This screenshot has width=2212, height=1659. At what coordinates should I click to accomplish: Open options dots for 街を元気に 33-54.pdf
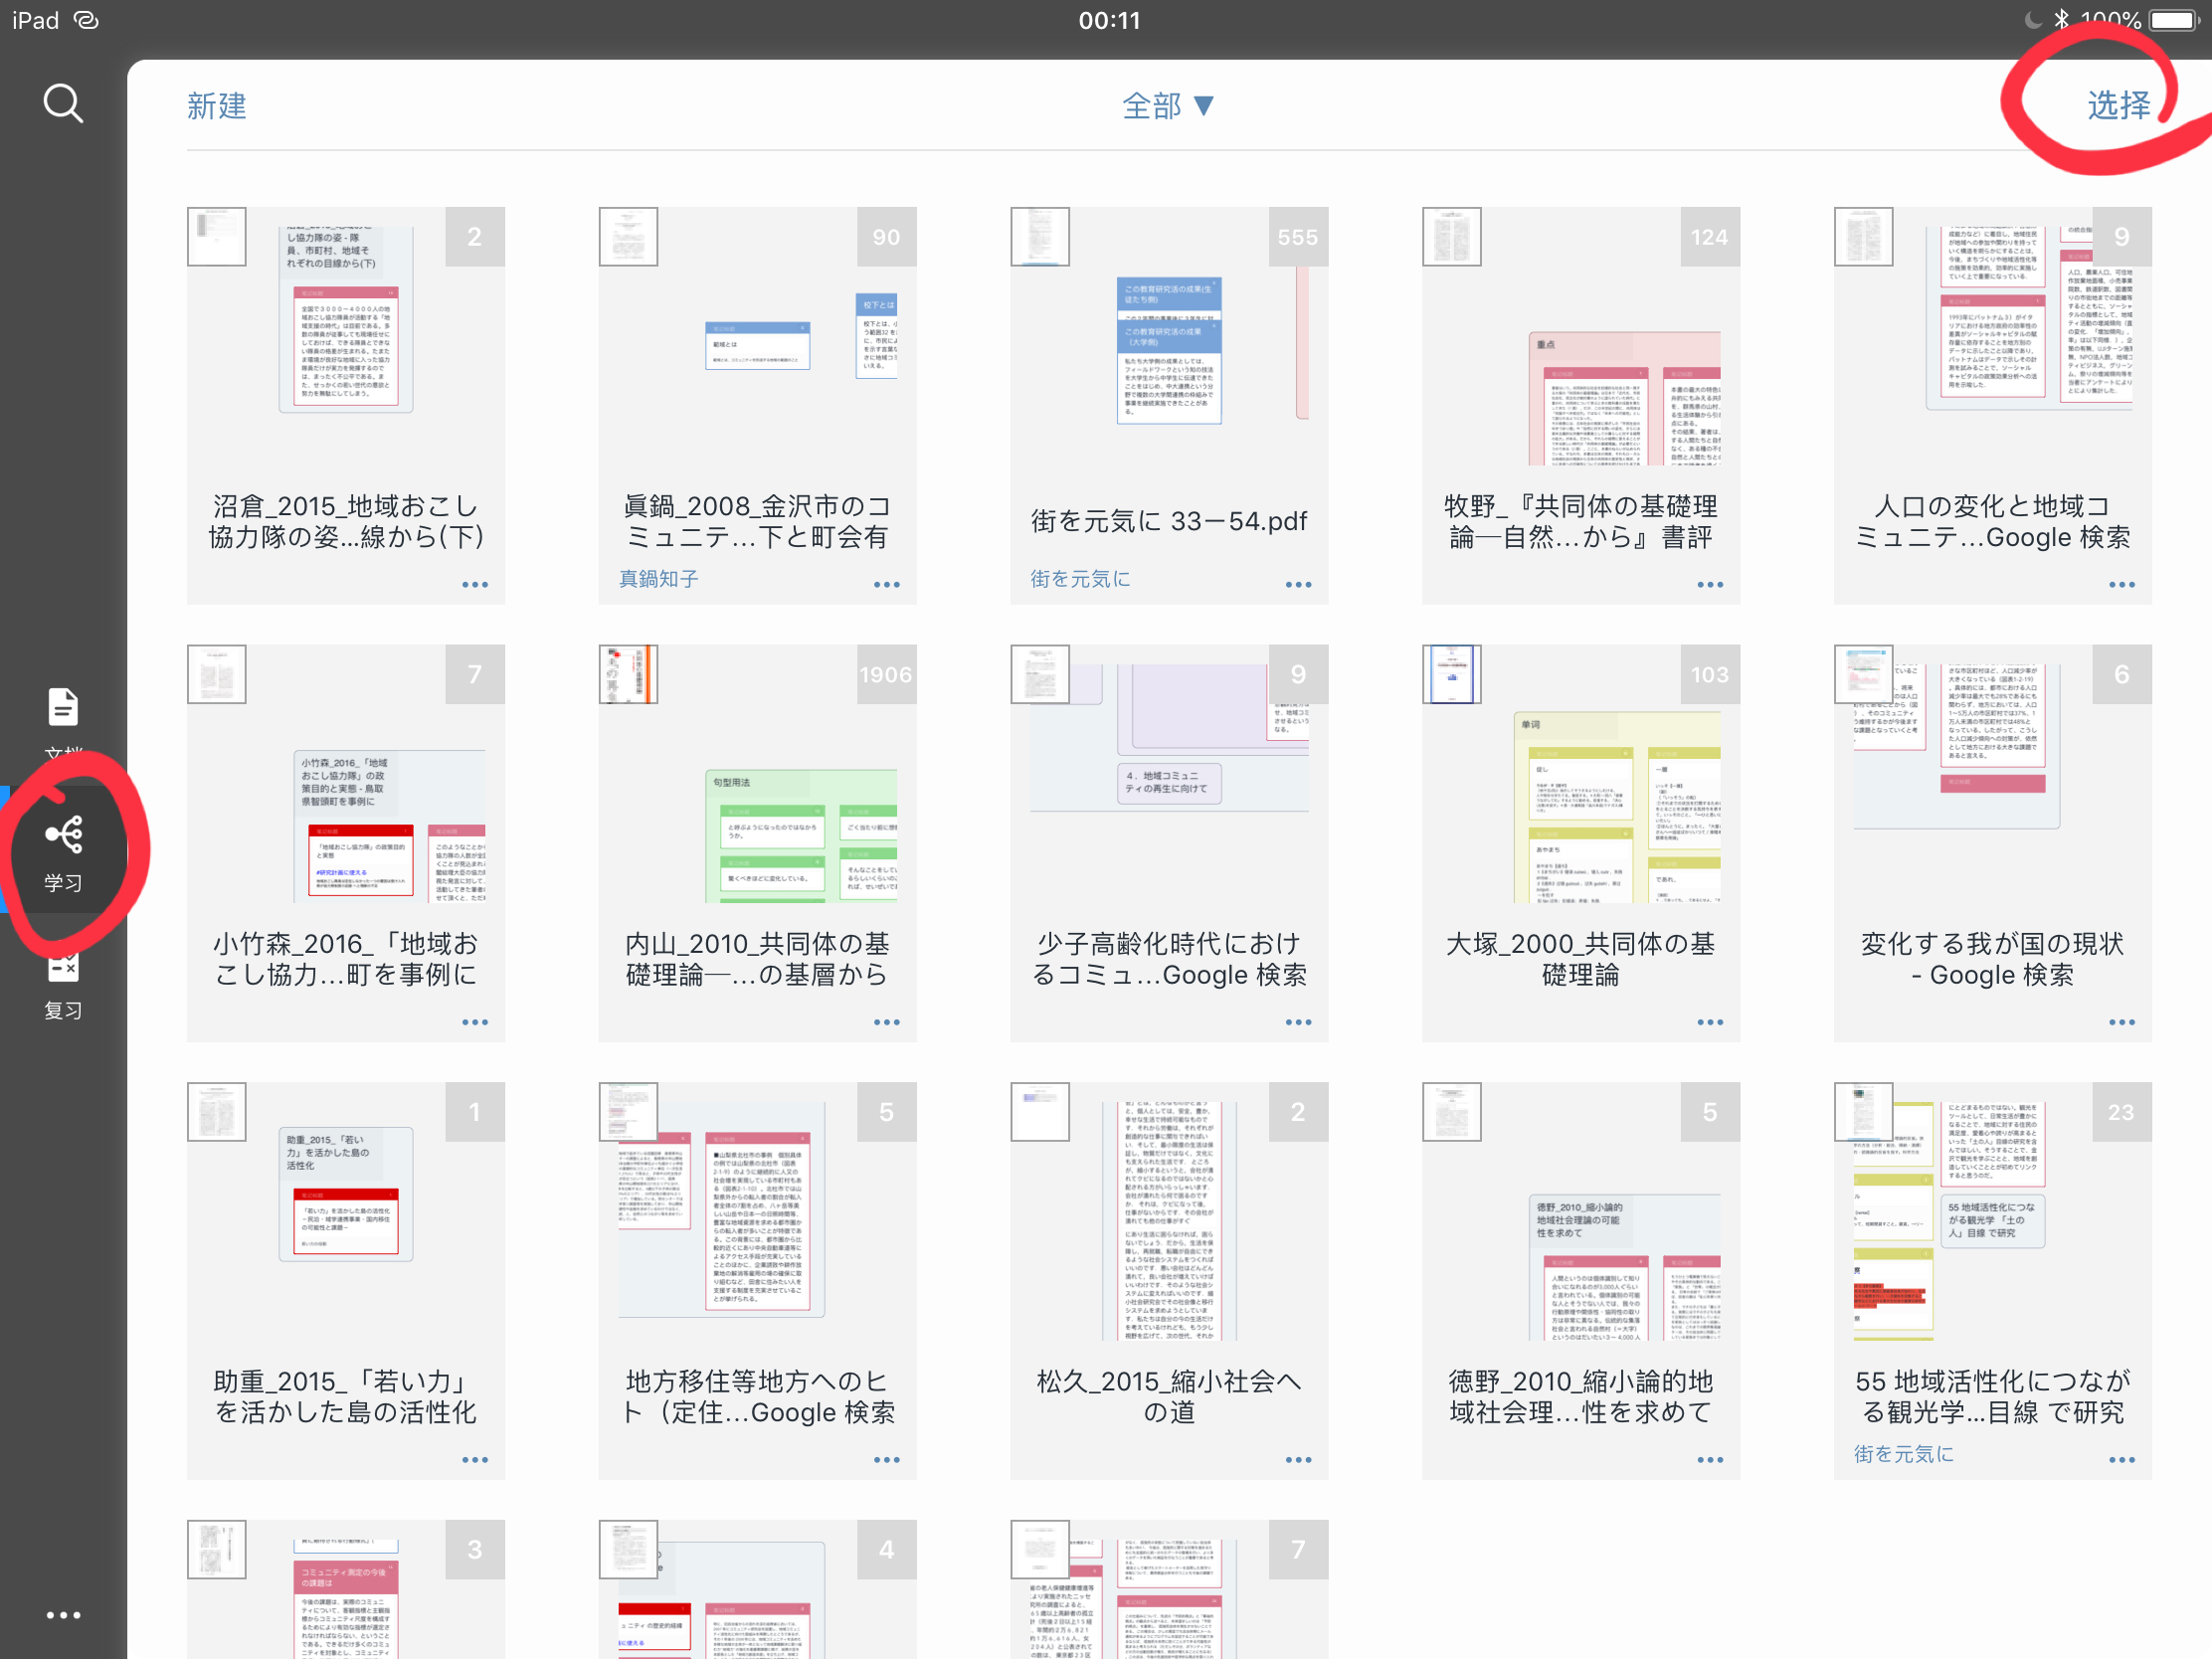click(x=1298, y=584)
